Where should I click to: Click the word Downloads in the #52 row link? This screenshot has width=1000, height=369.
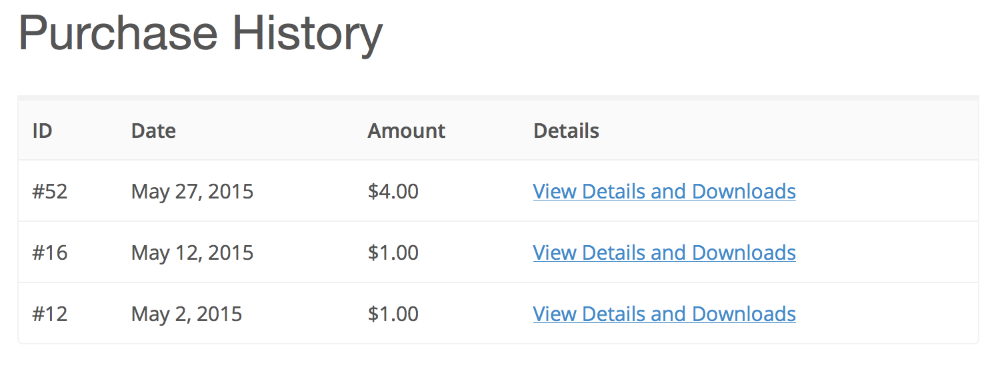[744, 191]
